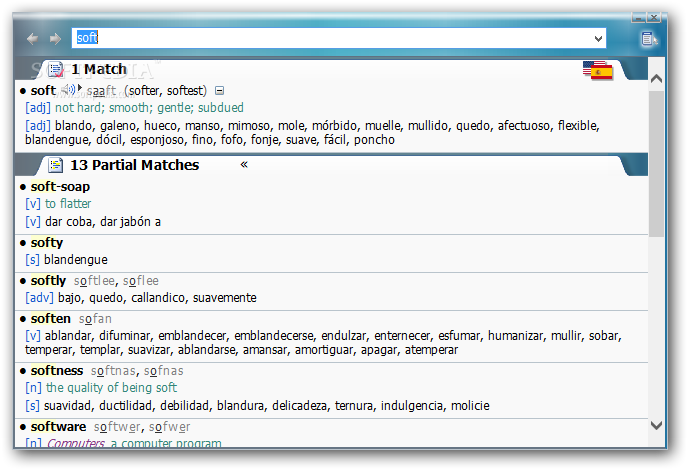Play pronunciation audio for soft
This screenshot has width=688, height=470.
pos(68,90)
